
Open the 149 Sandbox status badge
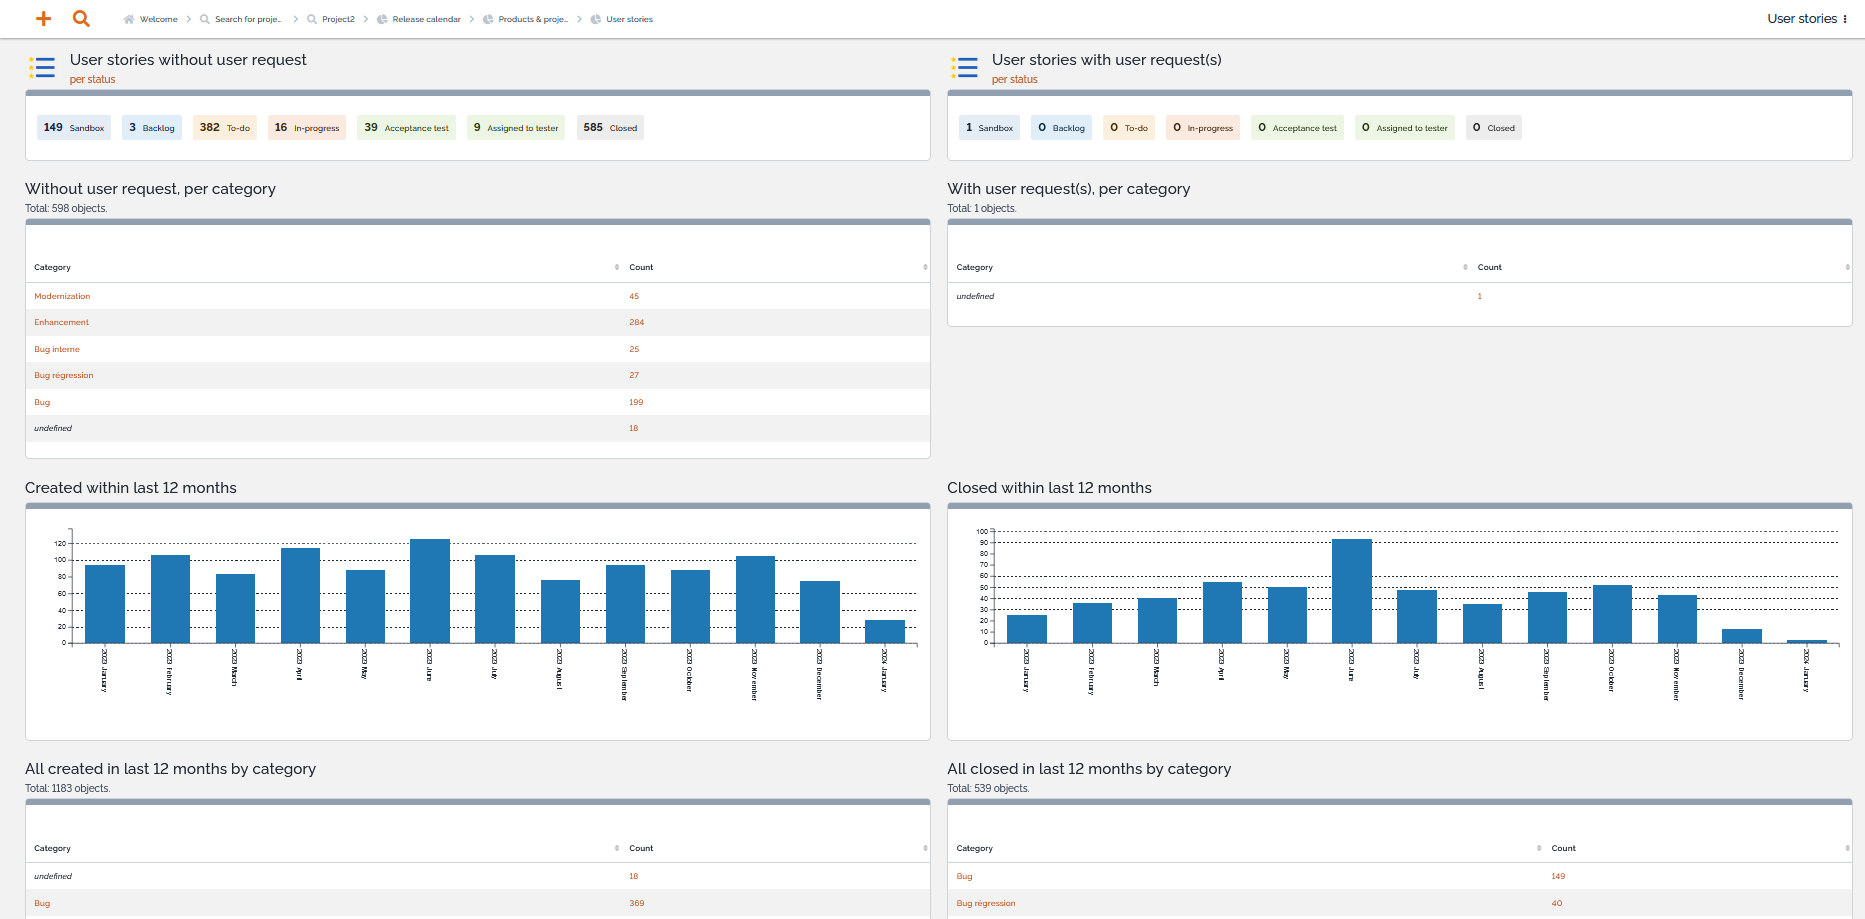click(74, 128)
